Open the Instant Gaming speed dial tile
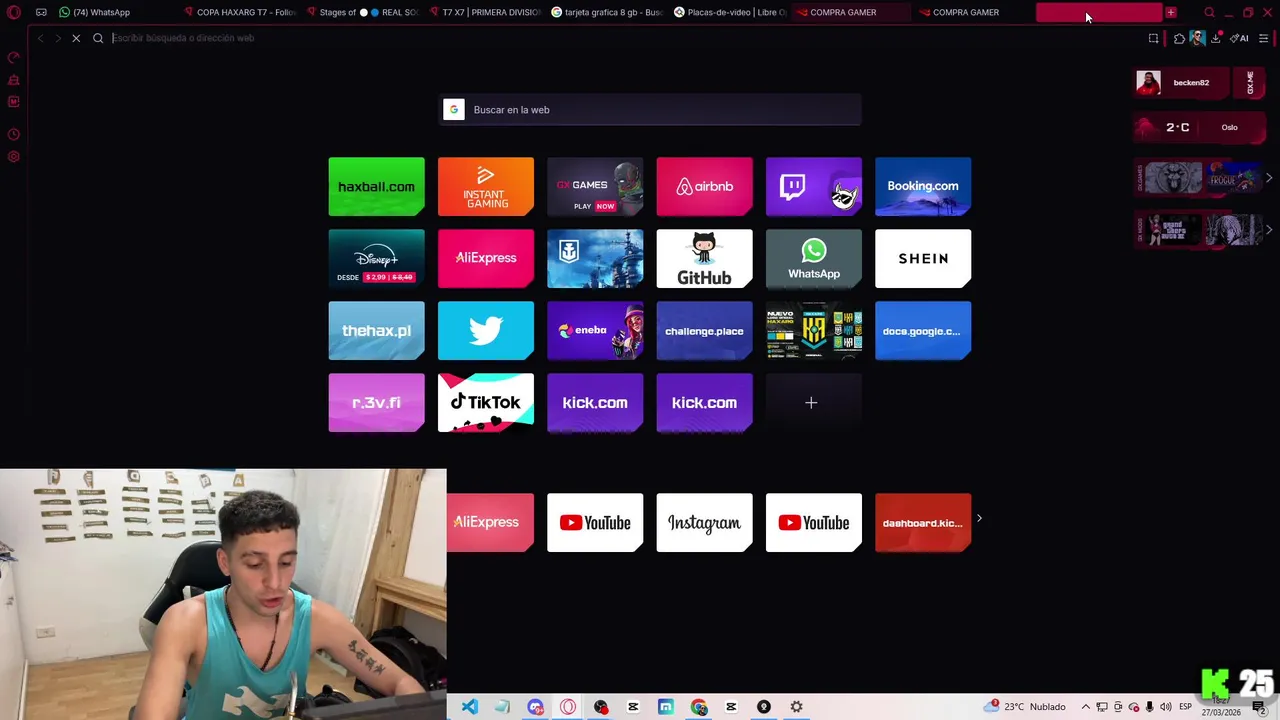 point(486,186)
